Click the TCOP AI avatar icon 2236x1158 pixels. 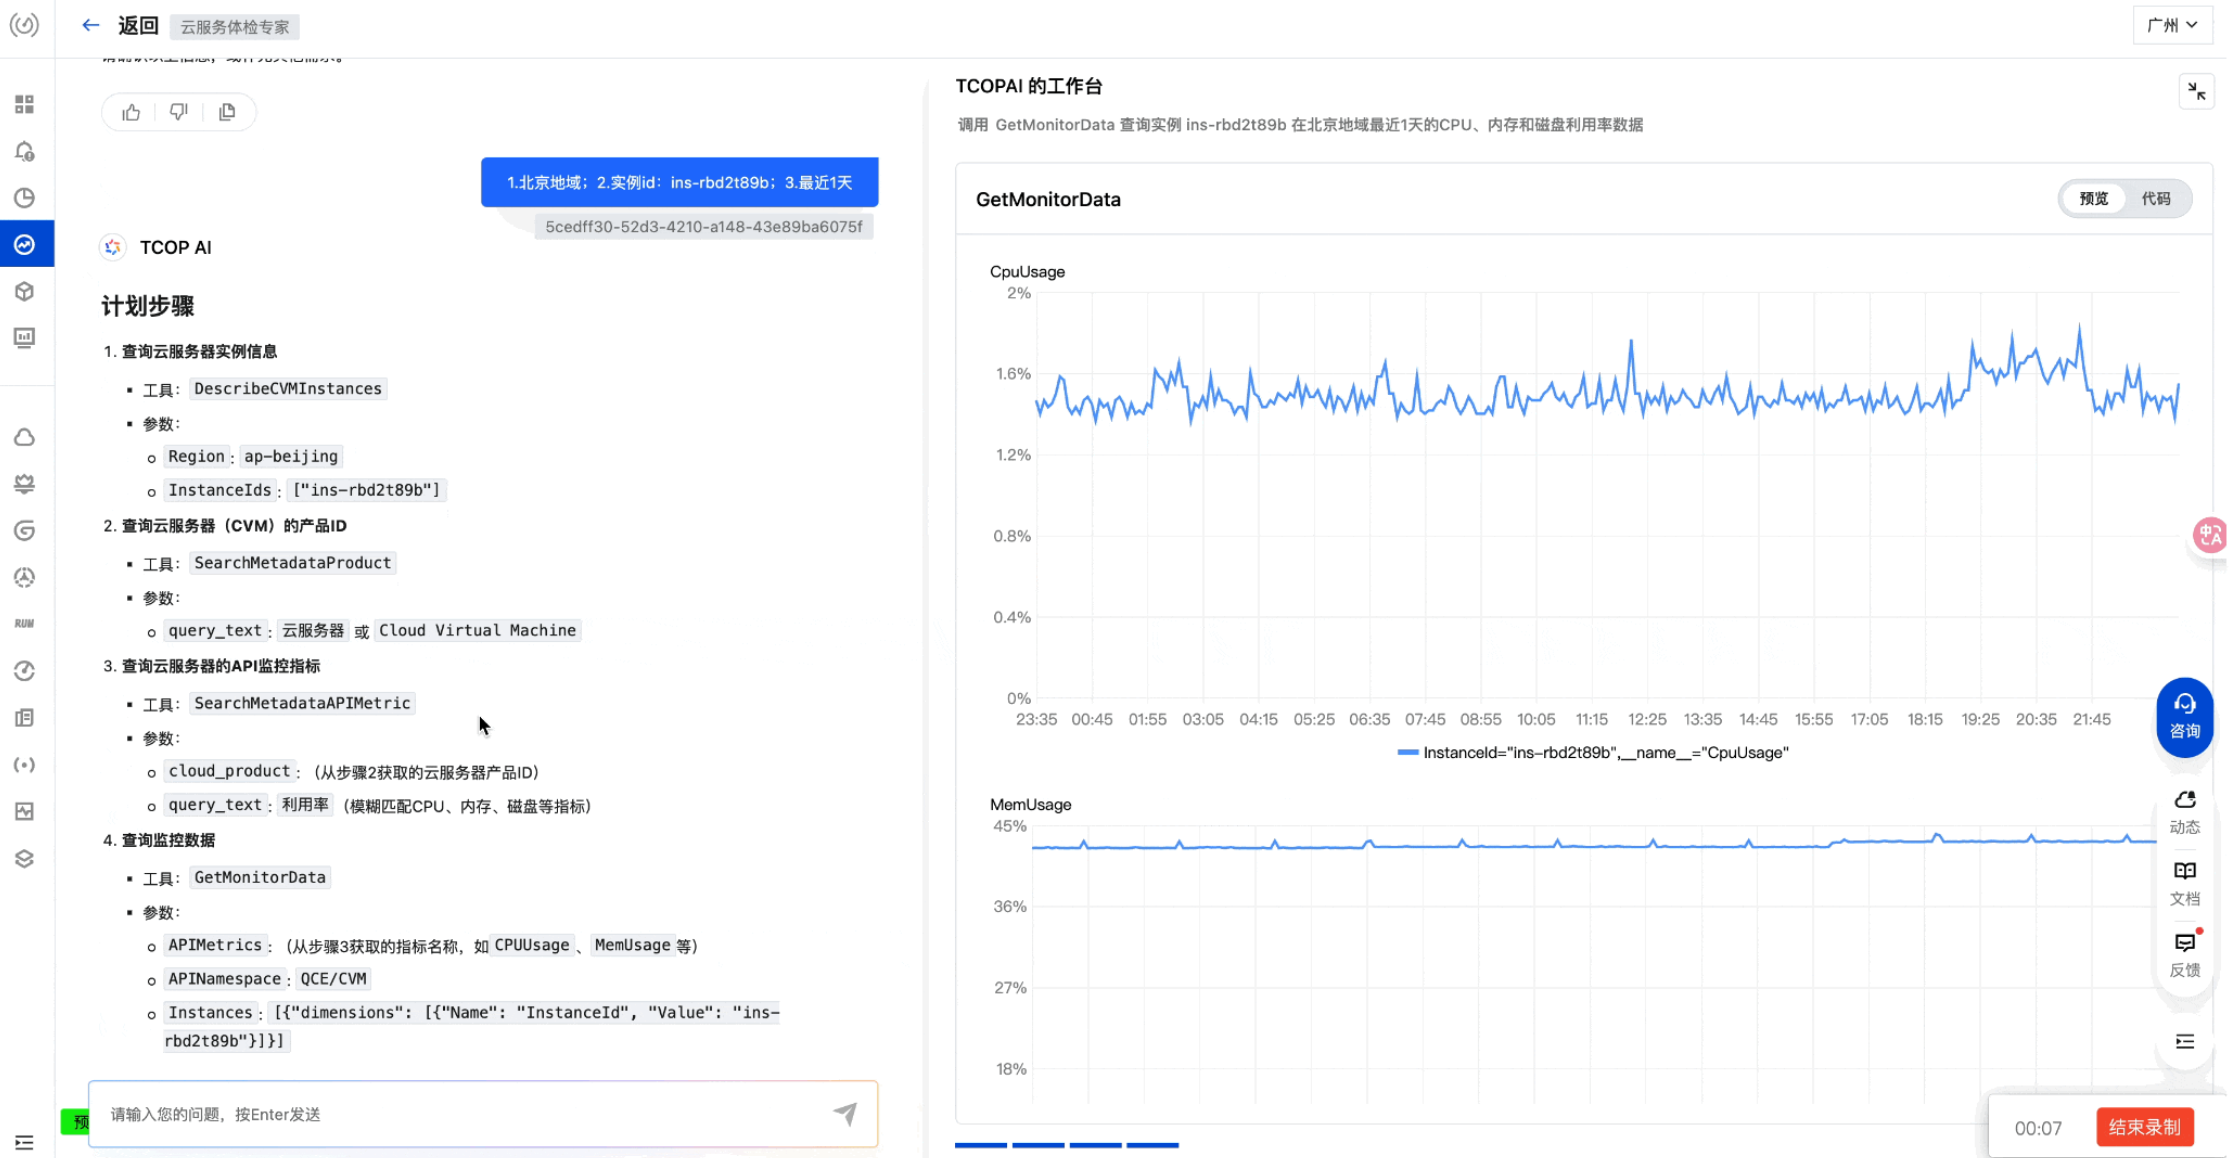coord(113,247)
